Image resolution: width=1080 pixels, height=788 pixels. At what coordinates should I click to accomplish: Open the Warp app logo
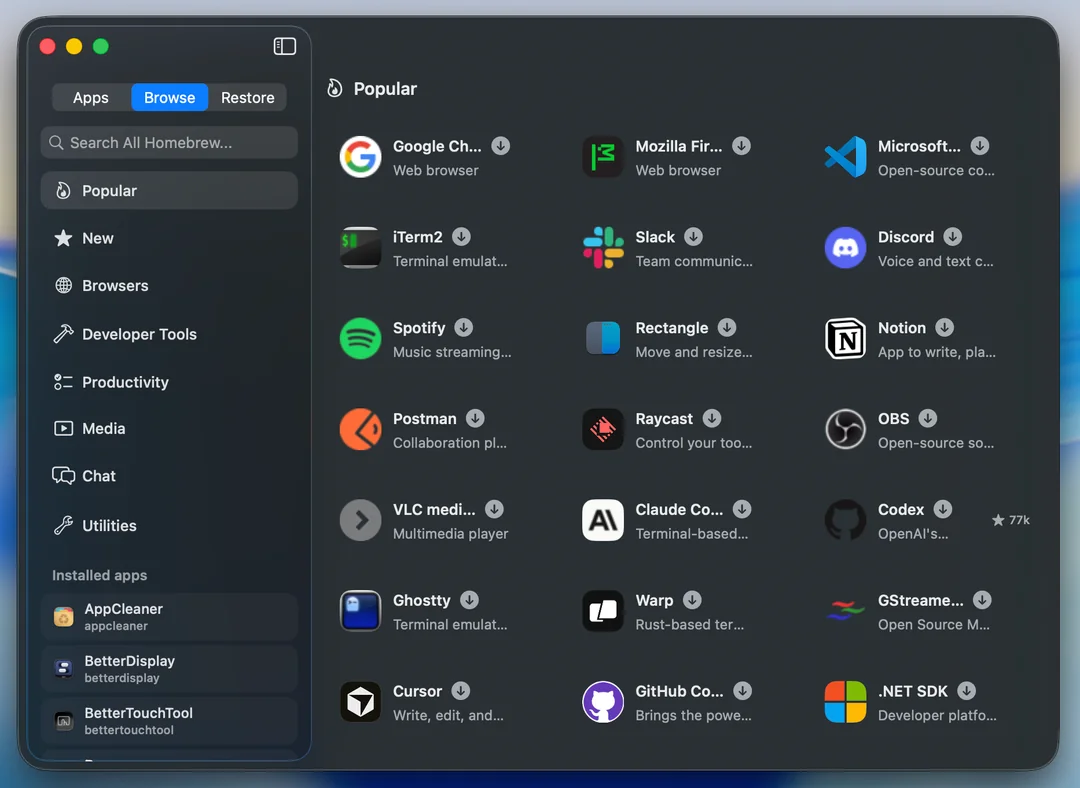pos(603,611)
